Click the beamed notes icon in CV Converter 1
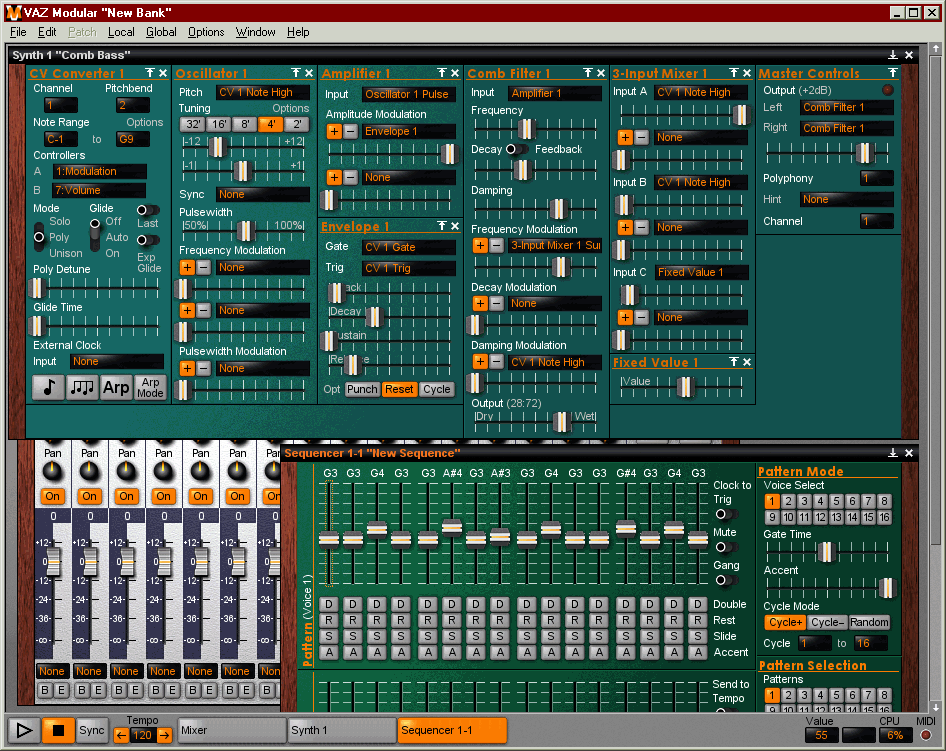Viewport: 946px width, 751px height. (x=82, y=387)
